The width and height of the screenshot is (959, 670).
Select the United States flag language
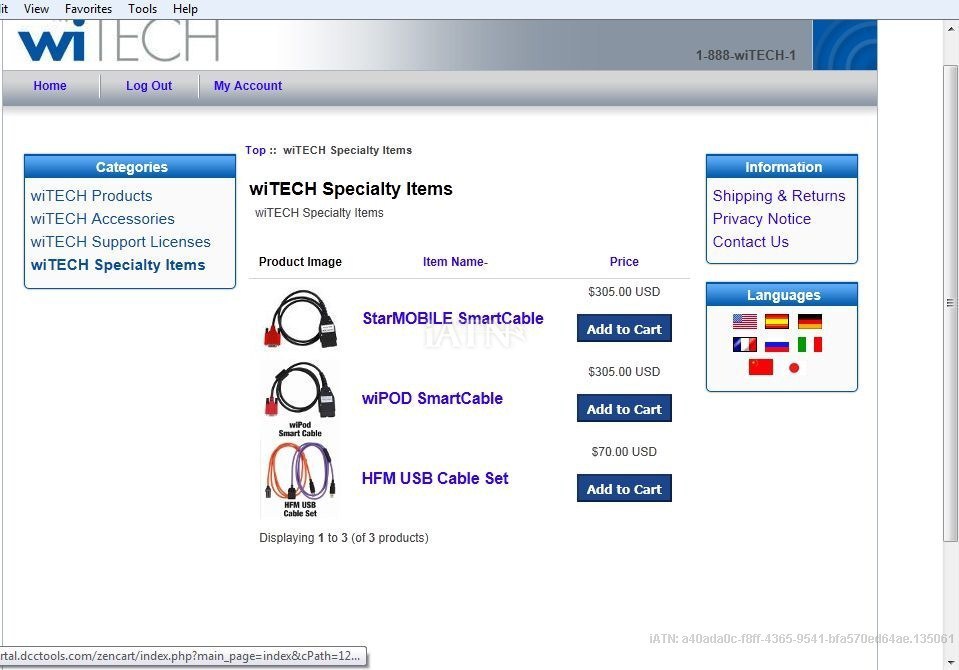[745, 321]
